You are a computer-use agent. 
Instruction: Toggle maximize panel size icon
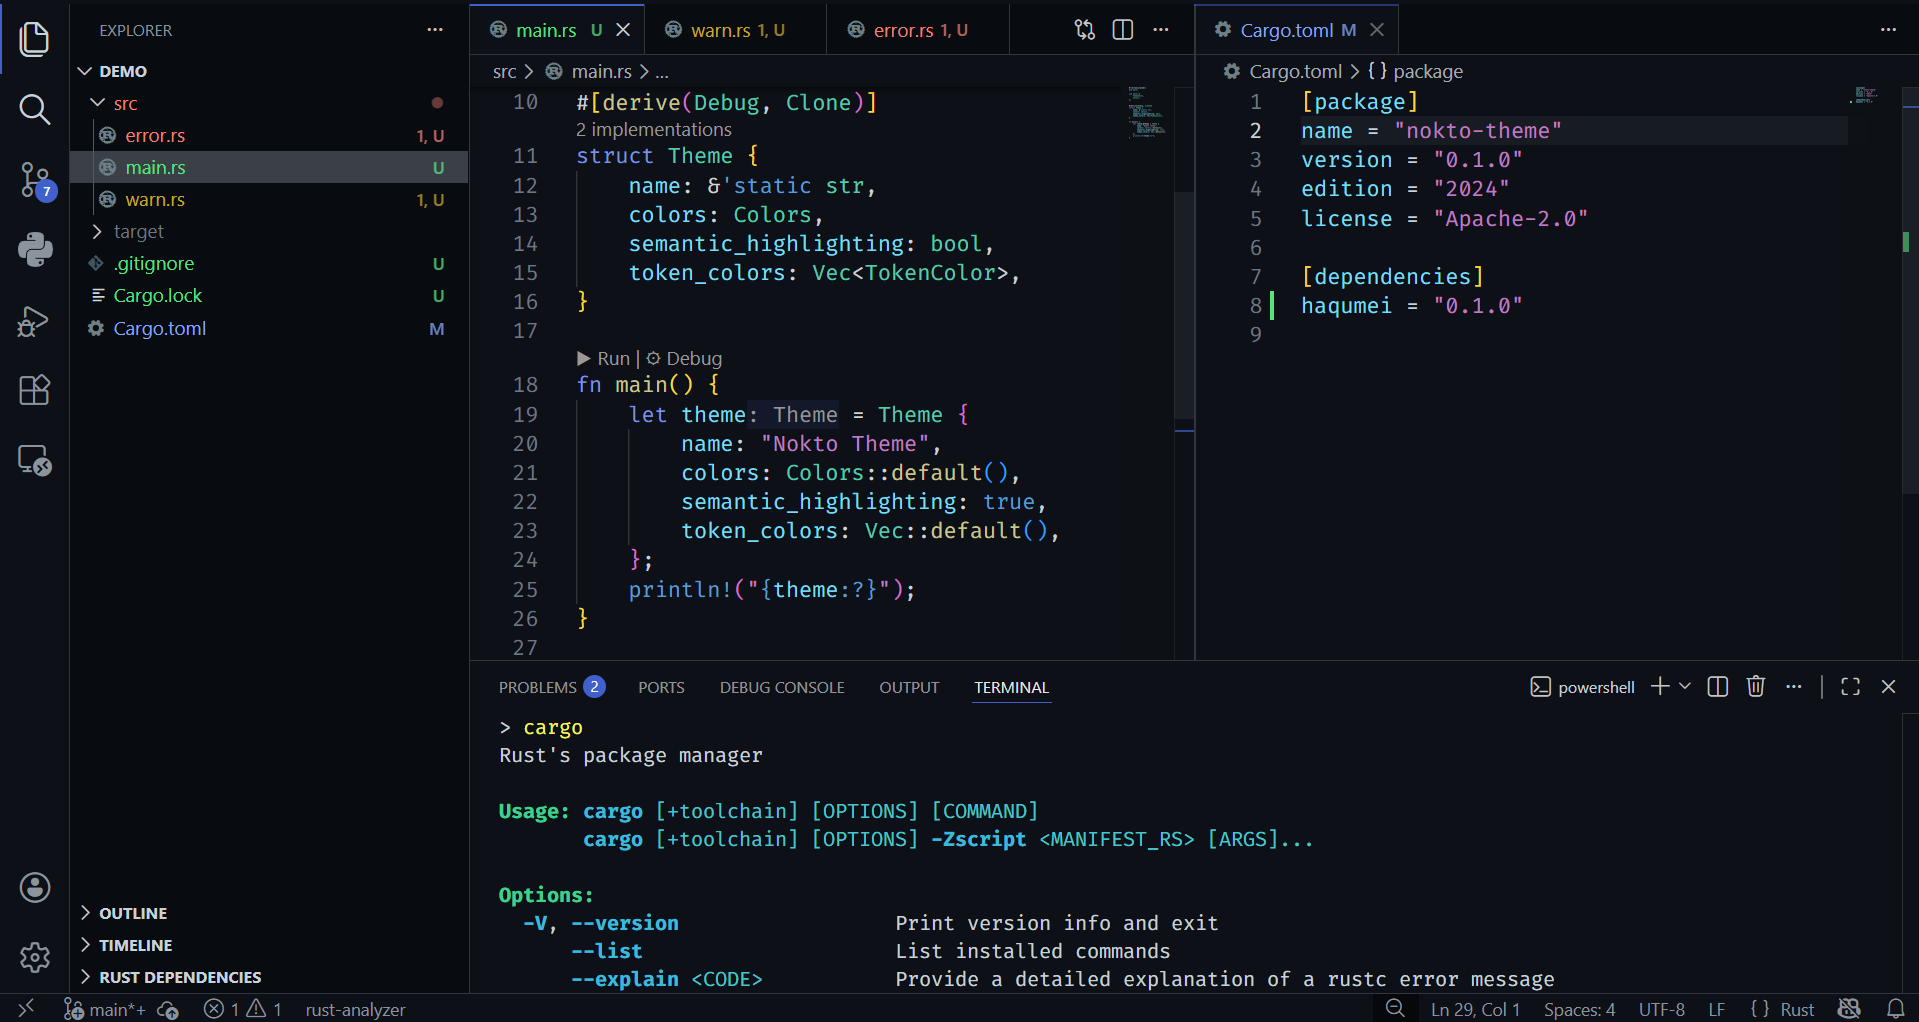pyautogui.click(x=1849, y=686)
